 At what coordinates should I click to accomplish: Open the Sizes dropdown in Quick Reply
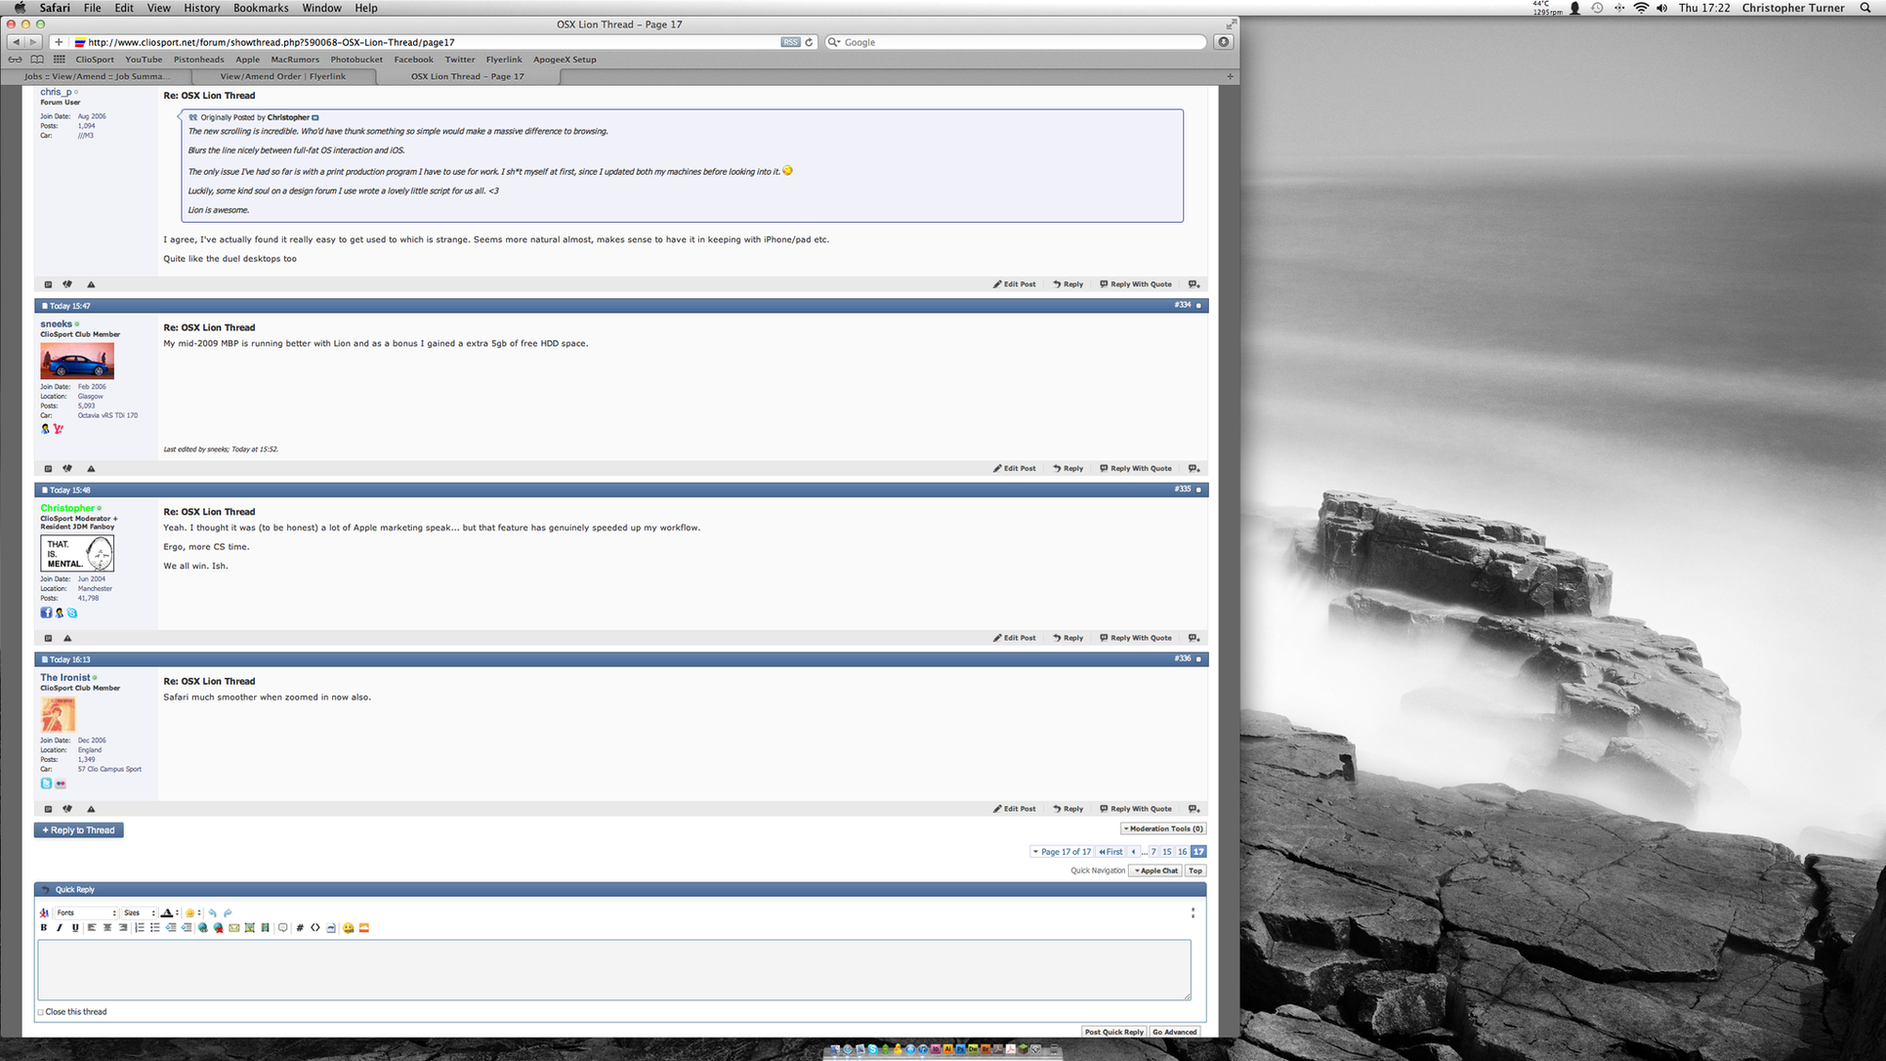137,913
